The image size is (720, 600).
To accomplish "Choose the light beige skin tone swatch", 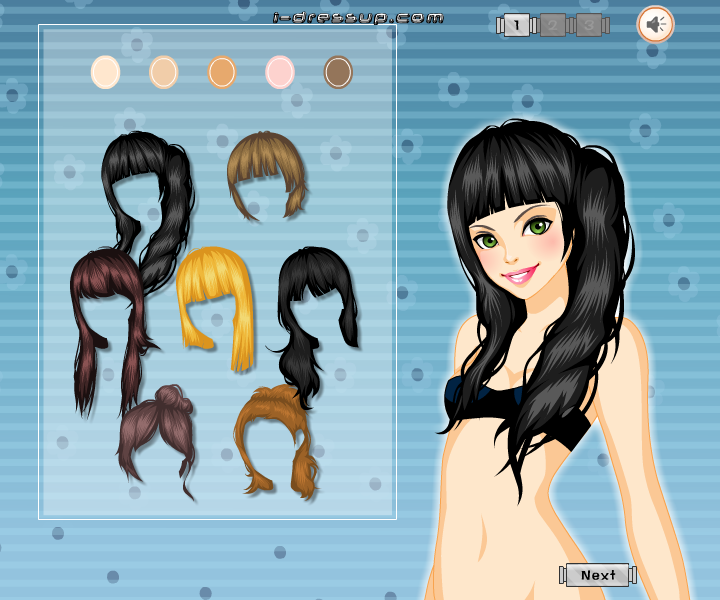I will tap(163, 72).
